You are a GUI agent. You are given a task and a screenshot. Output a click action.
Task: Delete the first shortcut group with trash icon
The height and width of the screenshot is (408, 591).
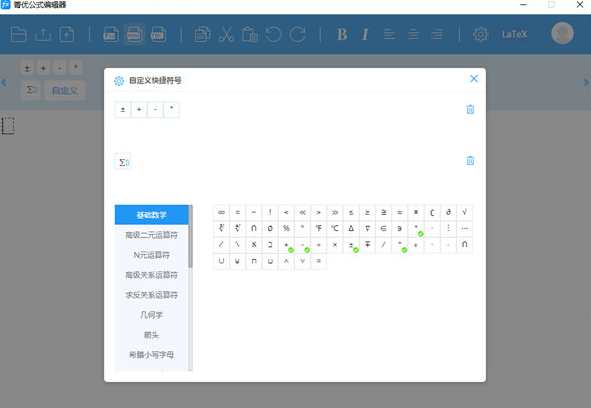470,109
